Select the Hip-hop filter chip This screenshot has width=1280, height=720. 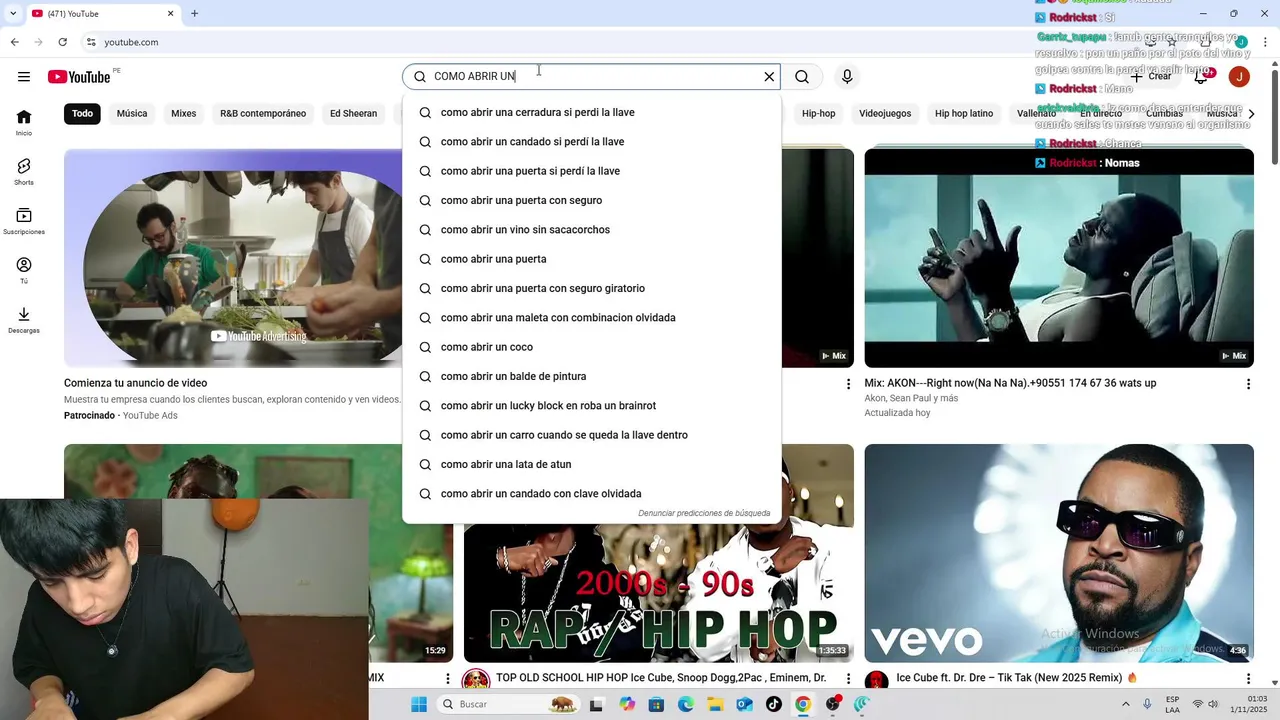(x=818, y=114)
